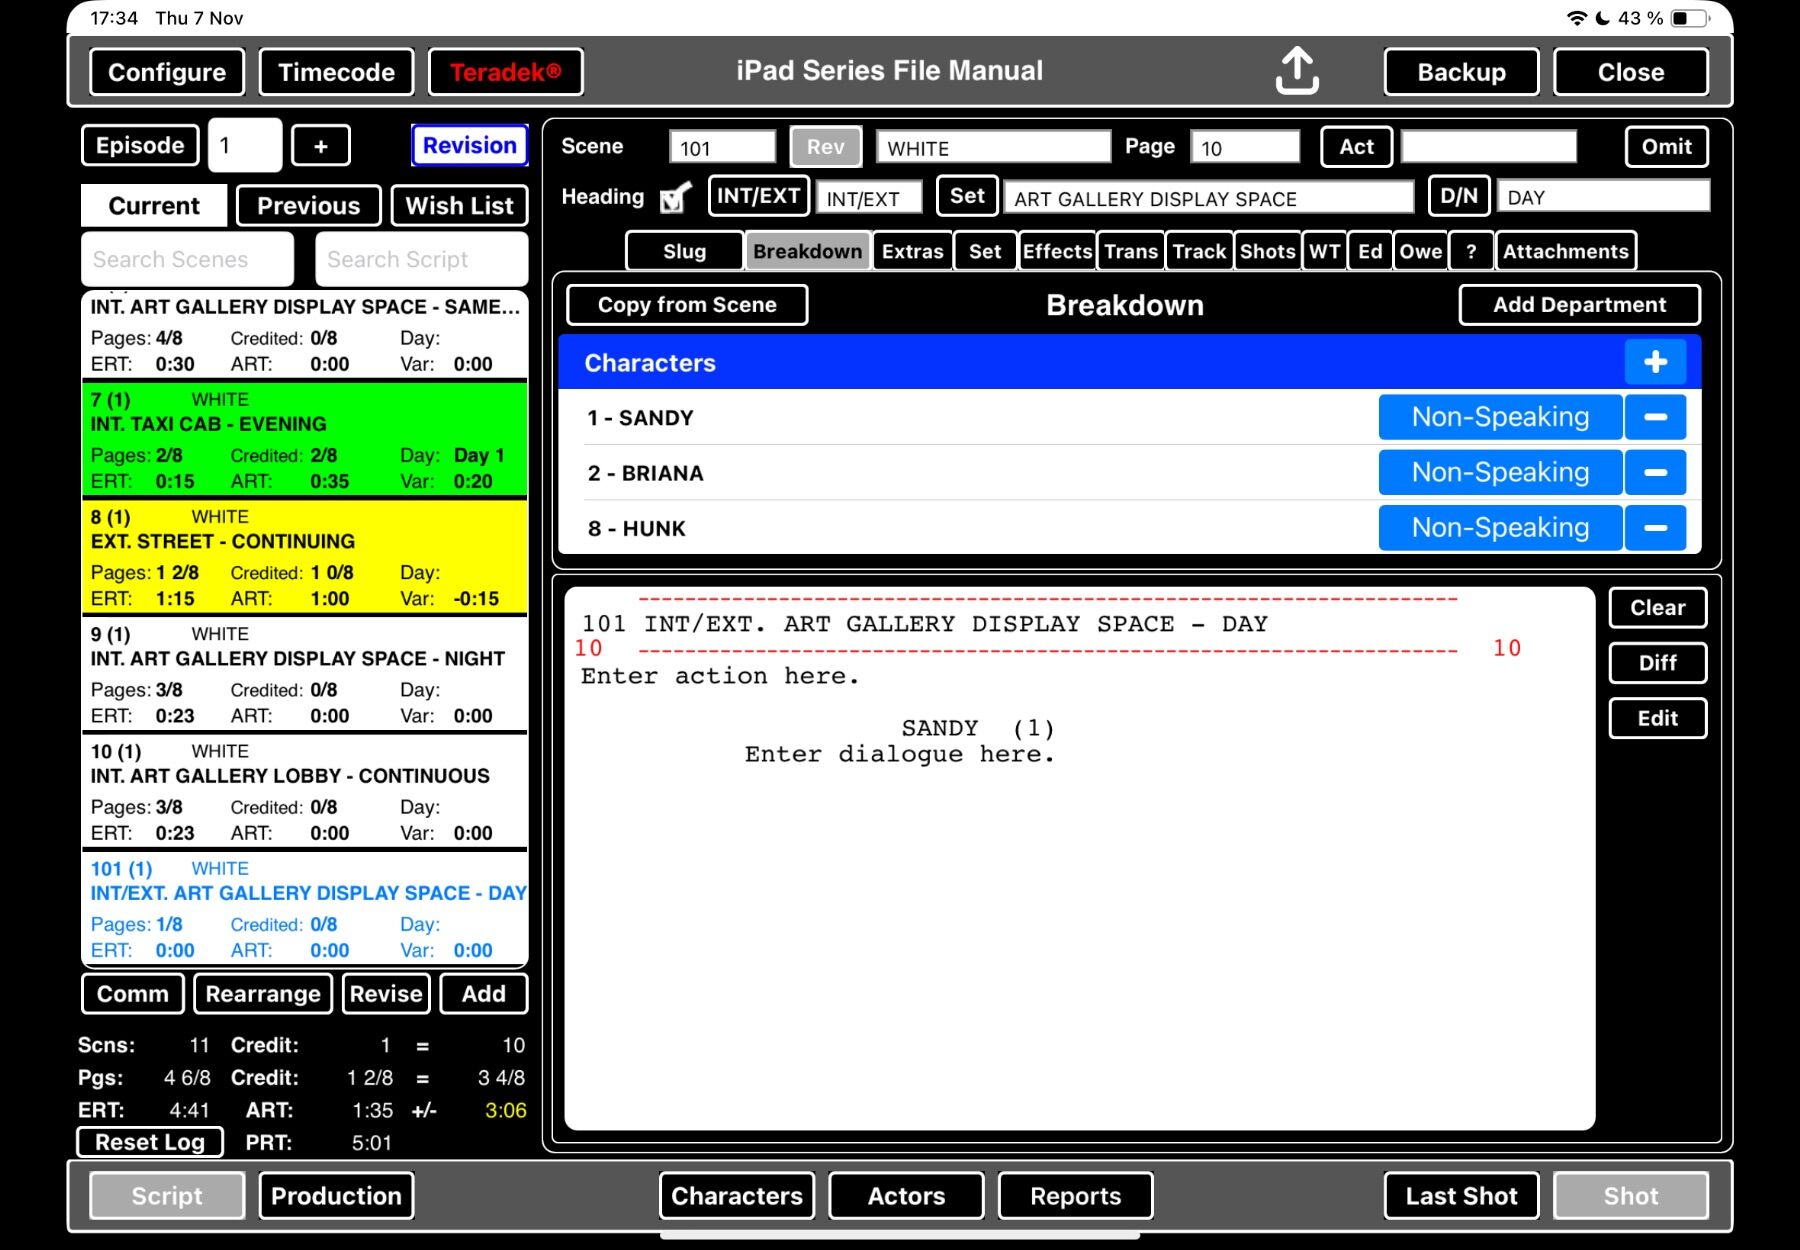Open the Set picker button
Screen dimensions: 1800x1250
click(x=967, y=196)
